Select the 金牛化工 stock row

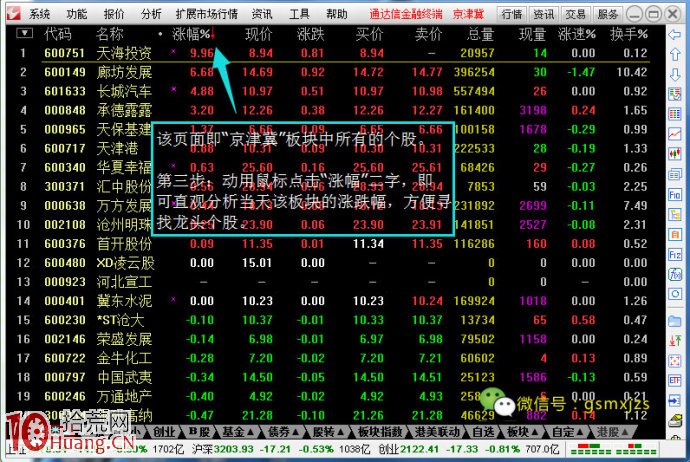coord(334,358)
